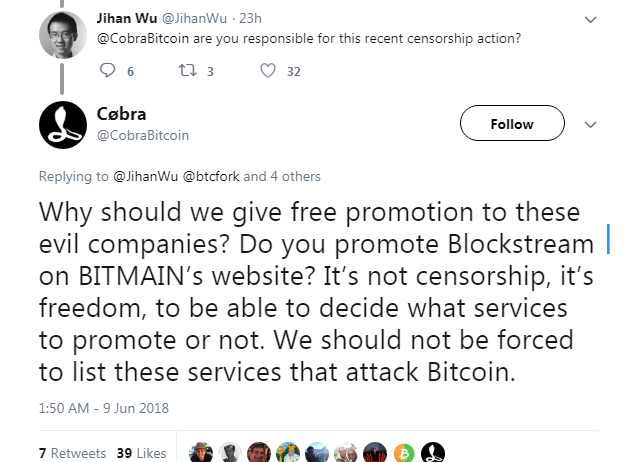Retweet Jihan Wu's tweet

[186, 70]
